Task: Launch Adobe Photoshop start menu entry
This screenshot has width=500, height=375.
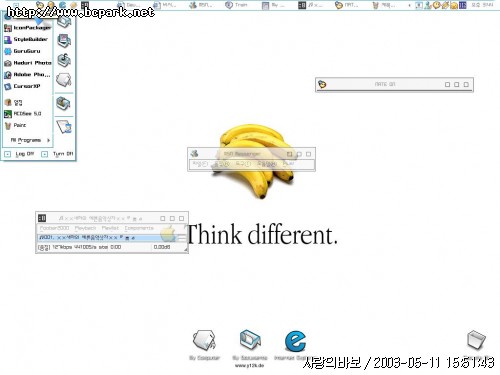Action: [x=27, y=75]
